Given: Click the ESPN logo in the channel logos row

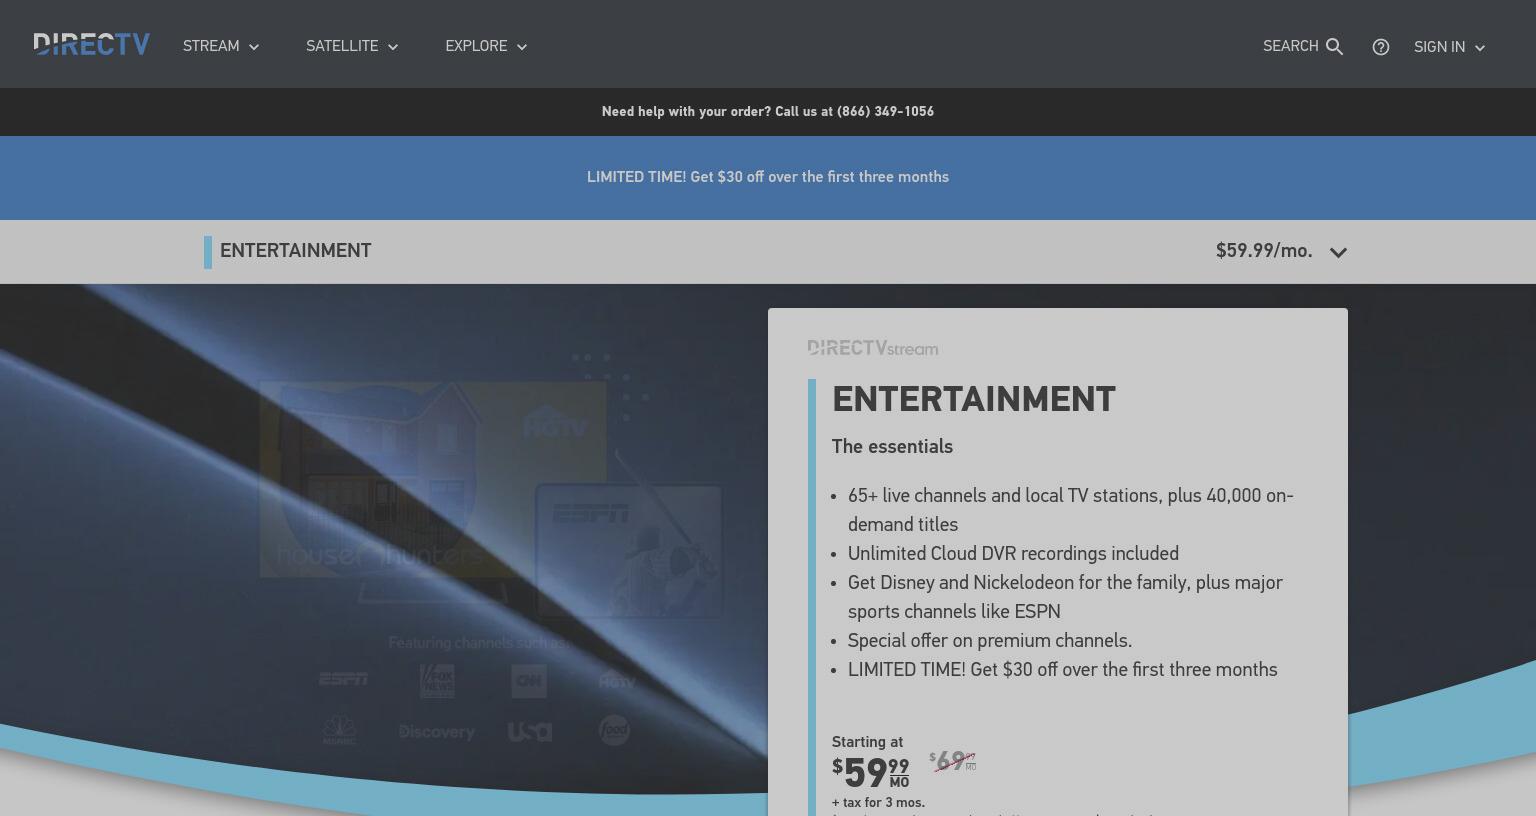Looking at the screenshot, I should pos(343,680).
